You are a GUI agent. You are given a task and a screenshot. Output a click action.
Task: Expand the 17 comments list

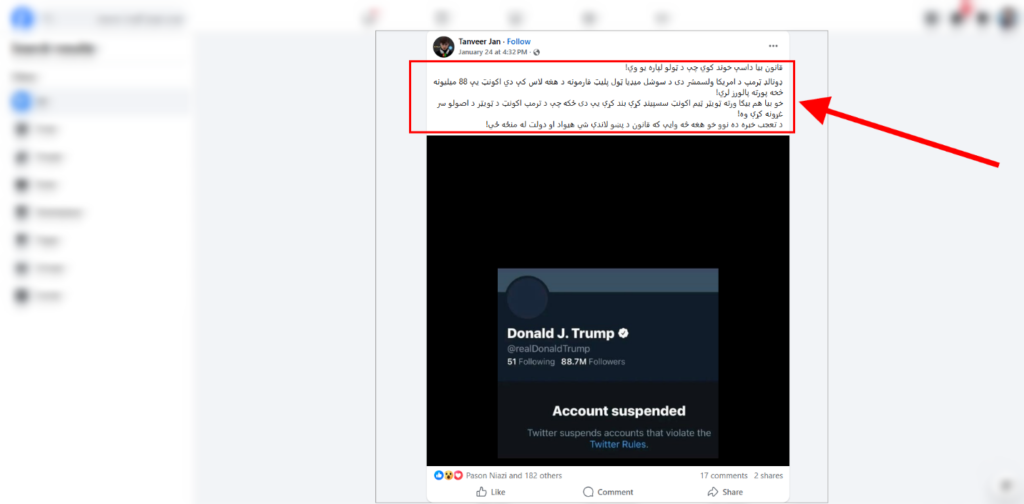click(724, 475)
